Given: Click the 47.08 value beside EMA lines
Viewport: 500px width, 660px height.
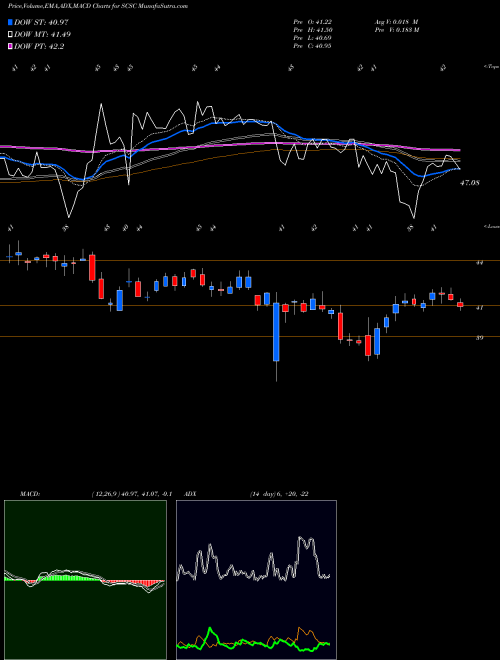Looking at the screenshot, I should (x=470, y=183).
